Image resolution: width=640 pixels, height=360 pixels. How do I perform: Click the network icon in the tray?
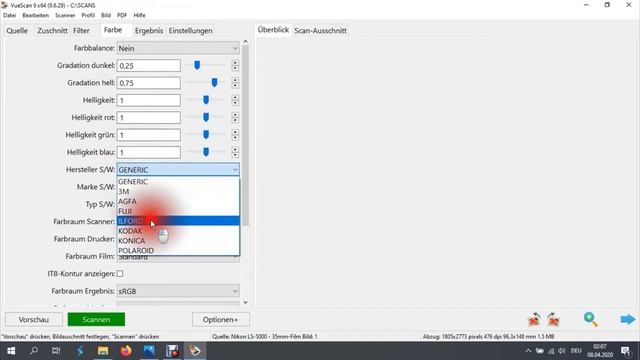coord(551,351)
